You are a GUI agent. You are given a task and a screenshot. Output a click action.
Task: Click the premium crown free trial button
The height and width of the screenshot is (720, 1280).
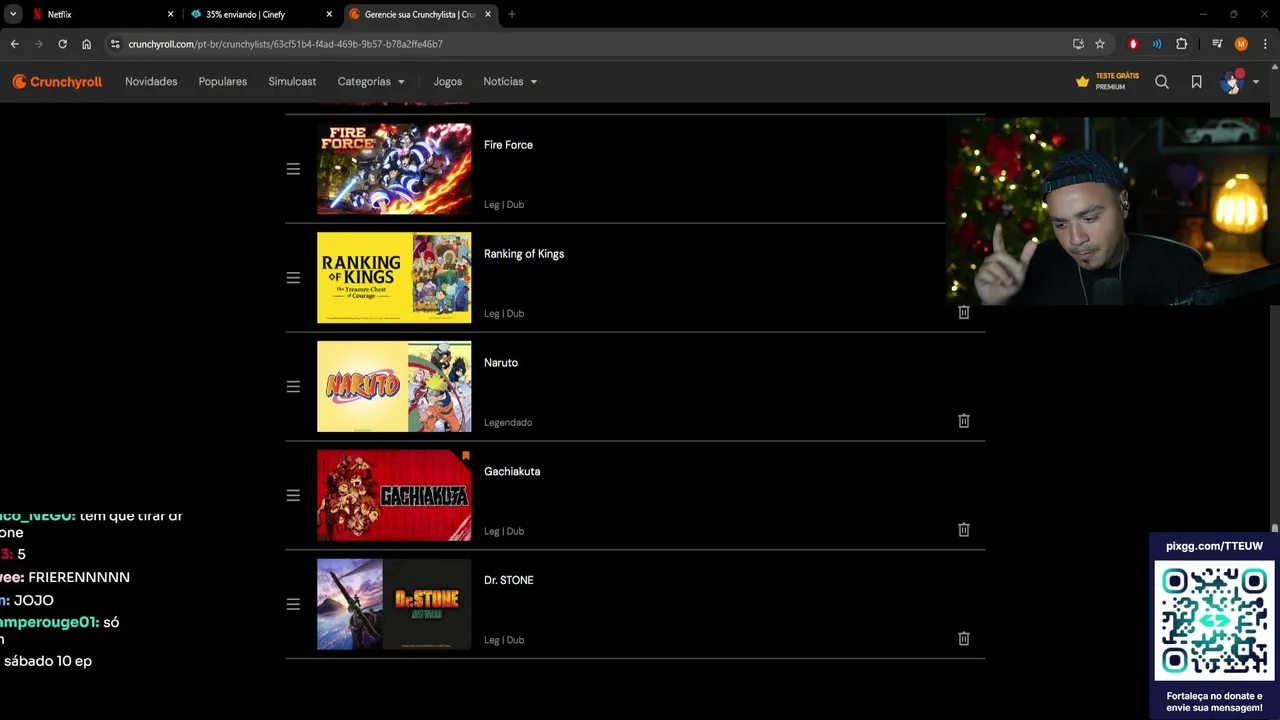pos(1107,82)
